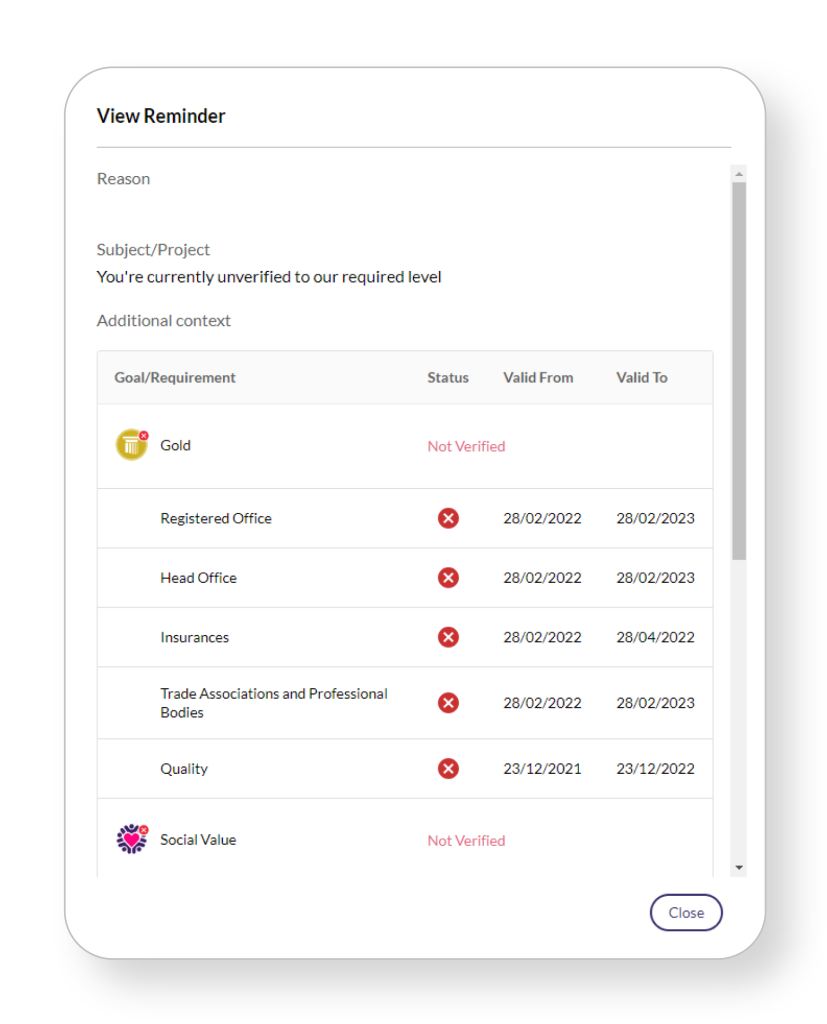Click Gold's Not Verified status text

tap(466, 447)
